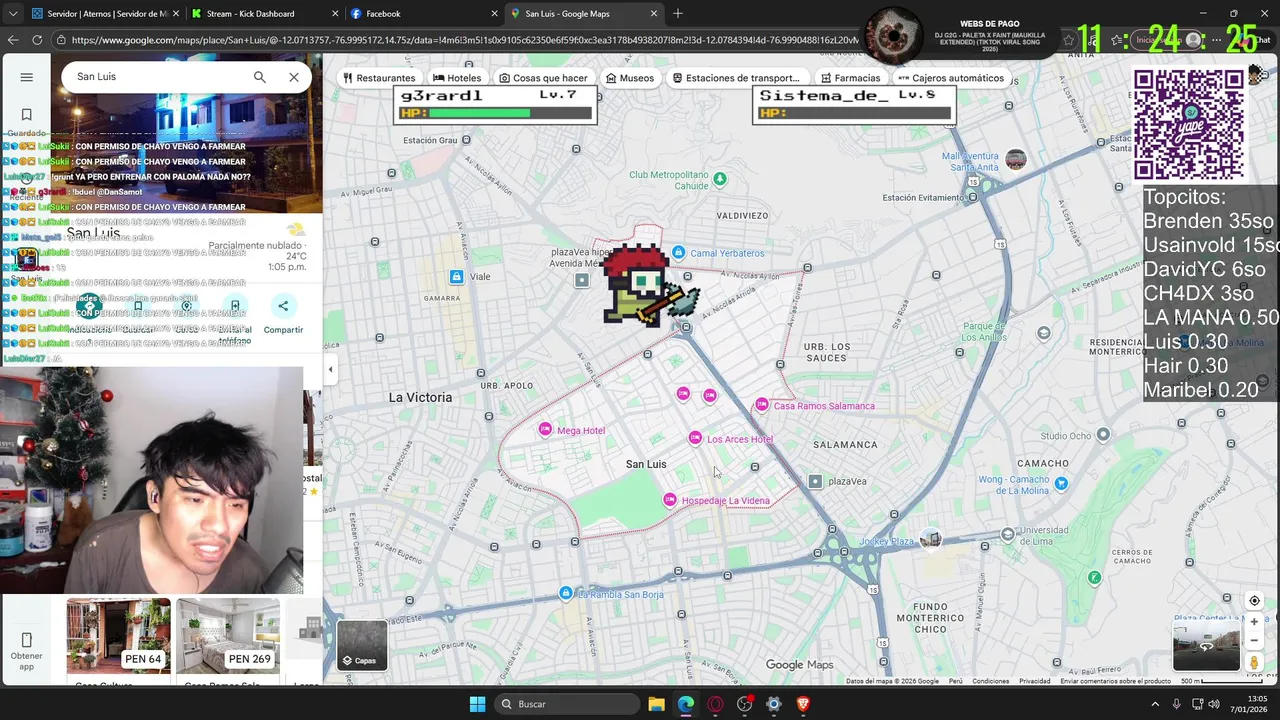Select the Cajeros automáticos chip
1280x720 pixels.
pyautogui.click(x=950, y=78)
